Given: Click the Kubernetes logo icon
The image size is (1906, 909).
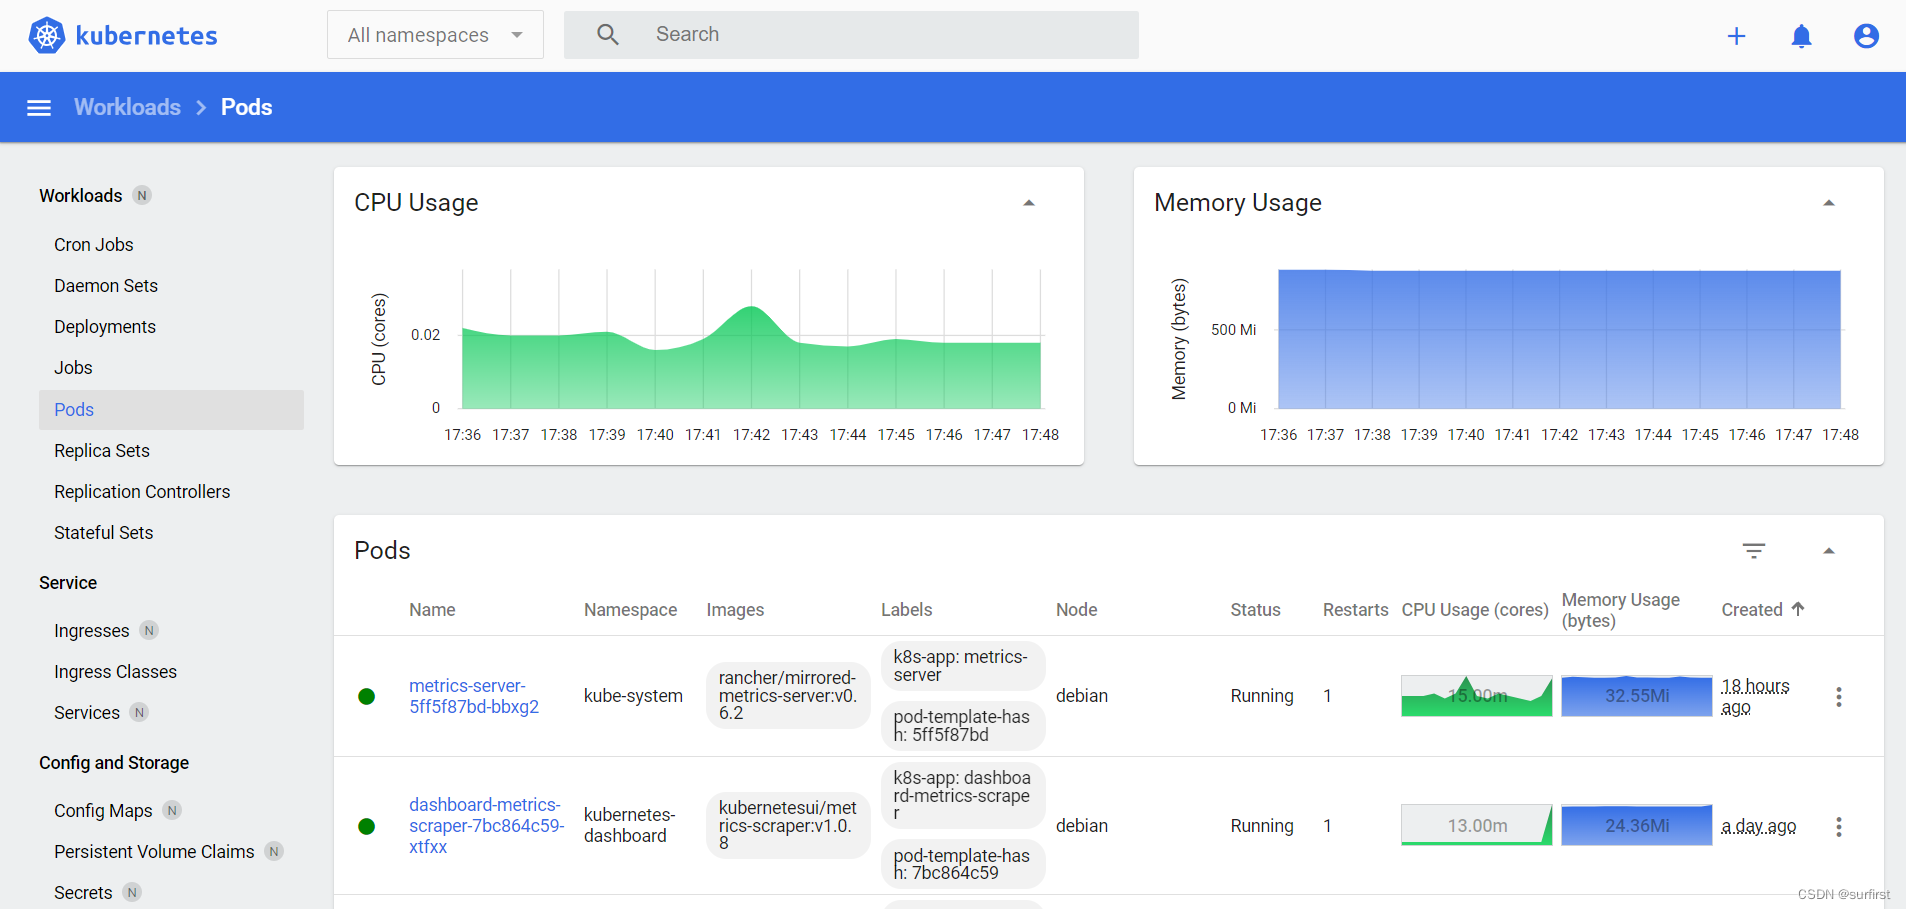Looking at the screenshot, I should [x=46, y=35].
